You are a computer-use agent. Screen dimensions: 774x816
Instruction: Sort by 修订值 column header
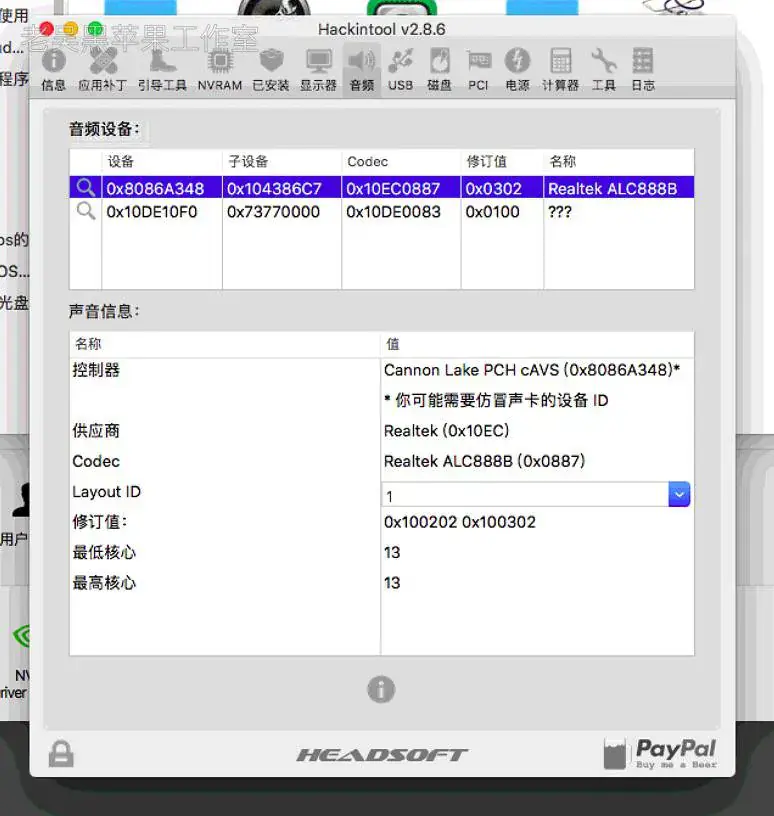click(x=502, y=162)
